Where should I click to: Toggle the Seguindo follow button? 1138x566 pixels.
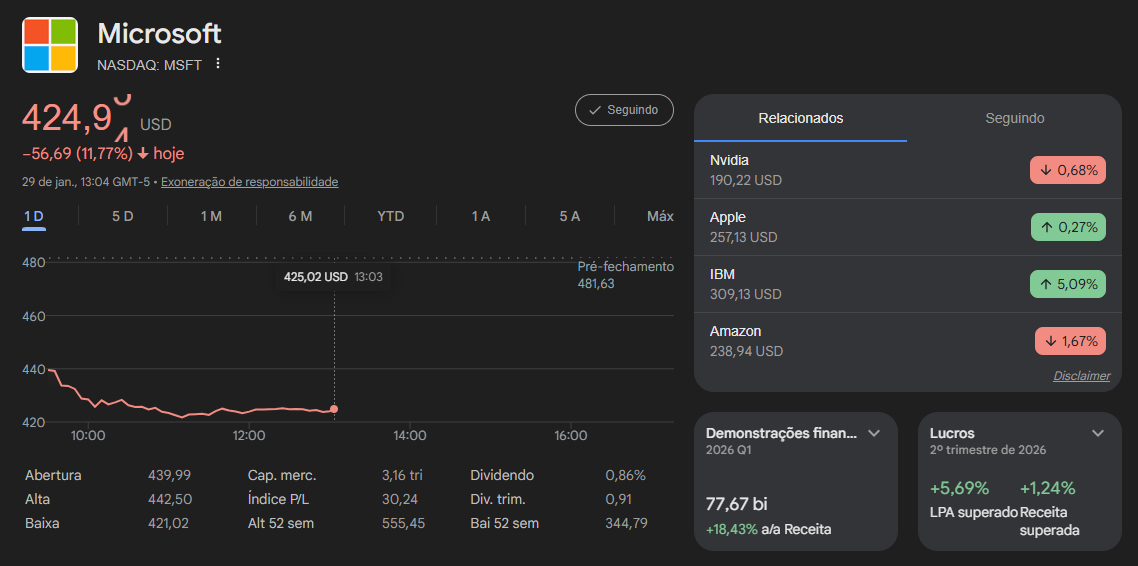624,110
